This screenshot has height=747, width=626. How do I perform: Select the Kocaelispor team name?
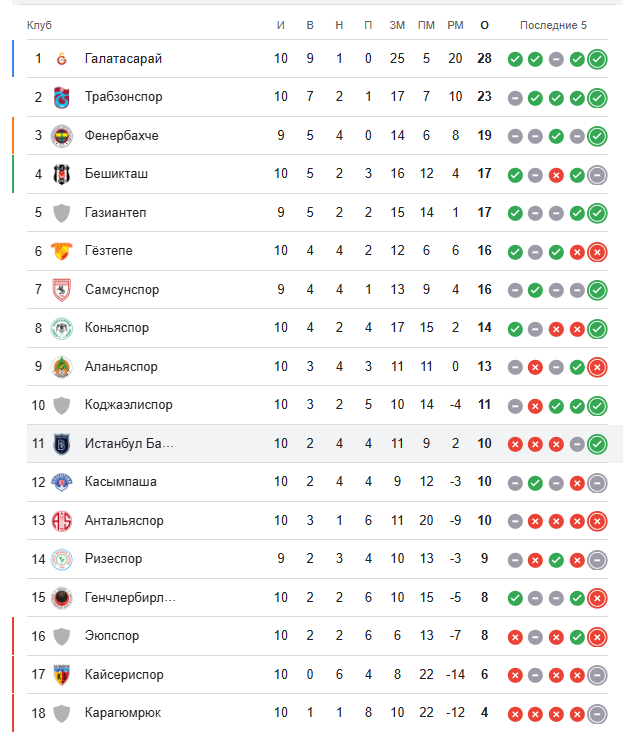(x=128, y=405)
